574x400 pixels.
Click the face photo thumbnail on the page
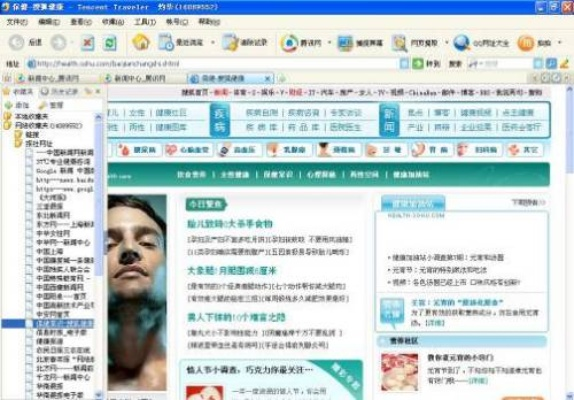click(137, 292)
